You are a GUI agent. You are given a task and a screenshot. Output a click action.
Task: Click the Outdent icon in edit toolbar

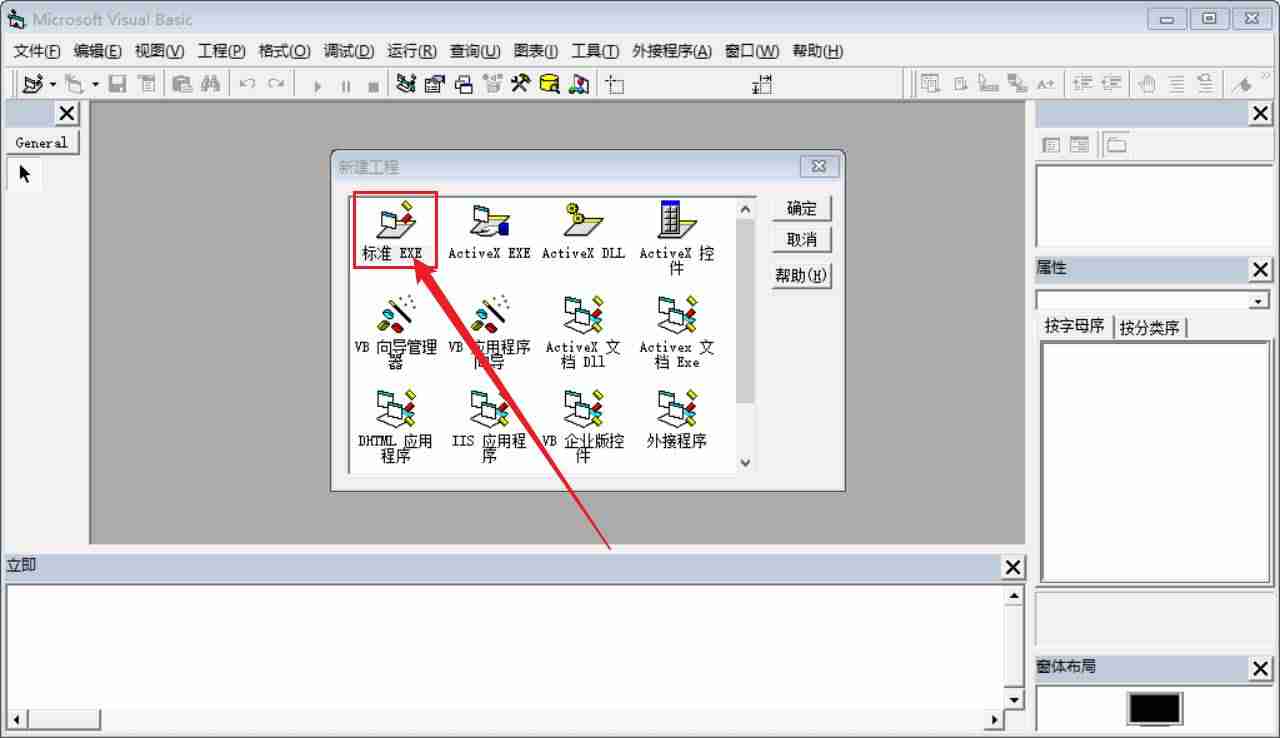[x=1111, y=84]
